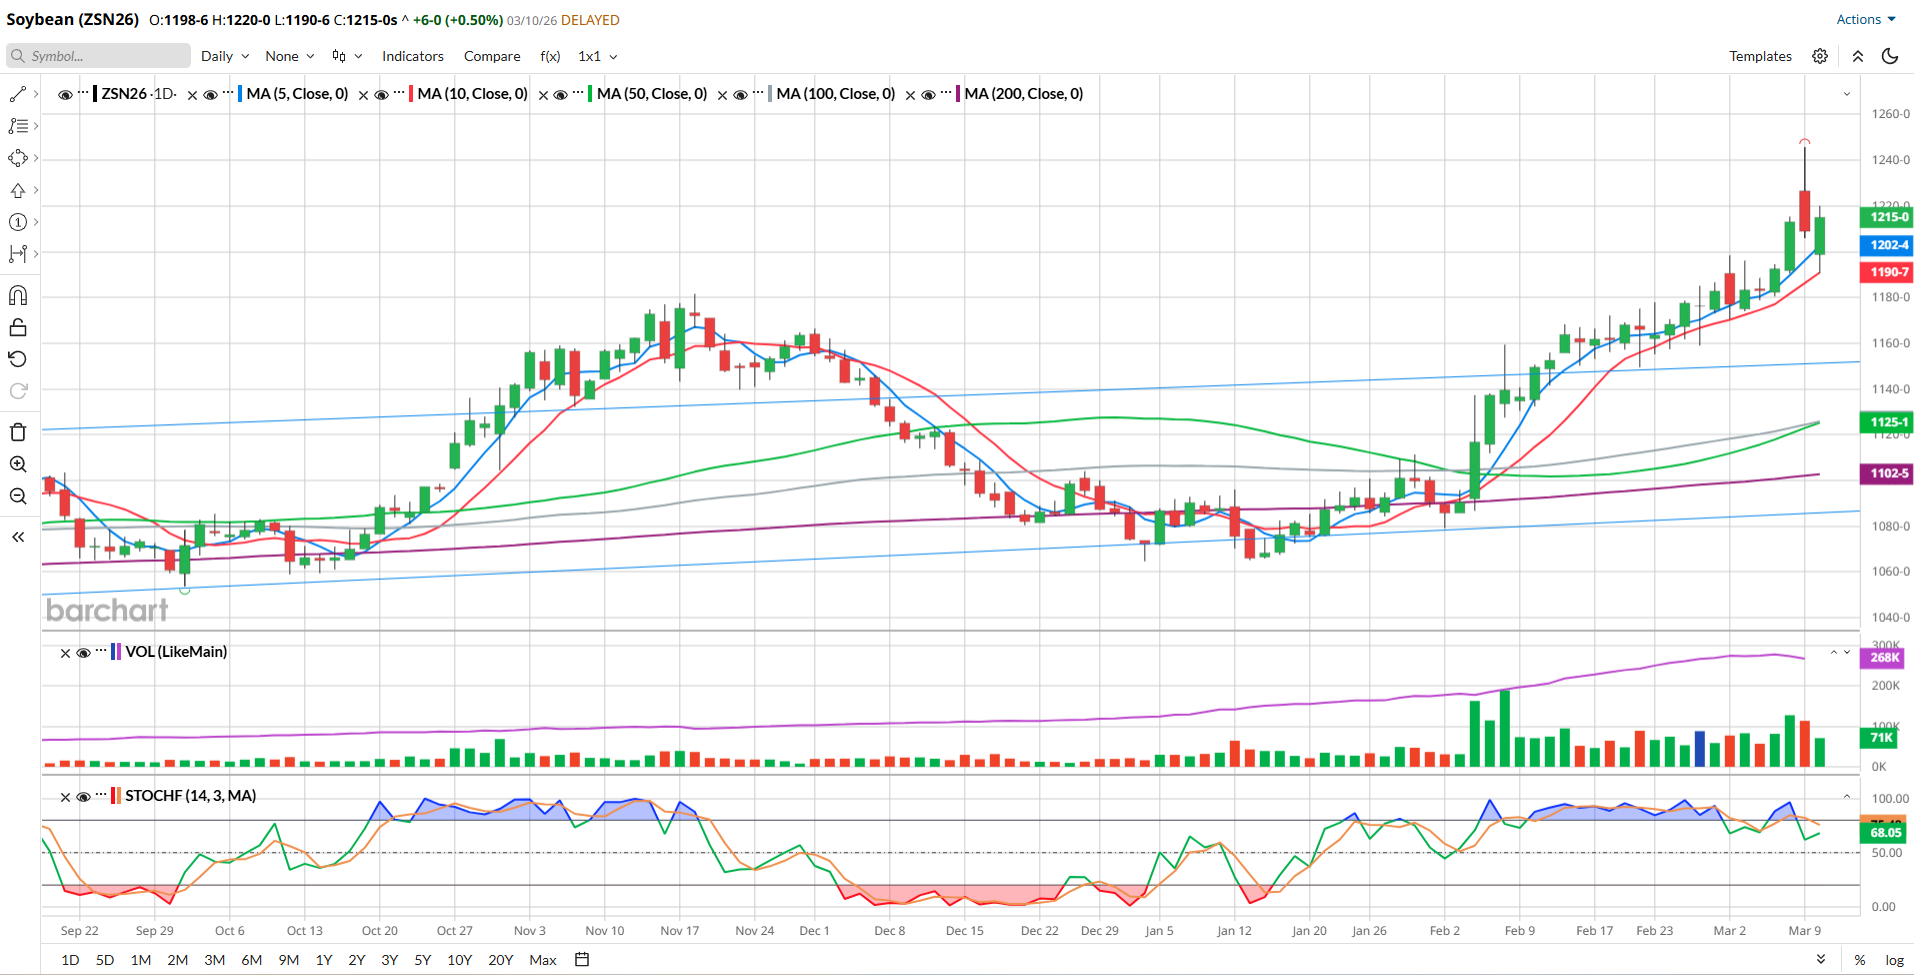Image resolution: width=1914 pixels, height=975 pixels.
Task: Toggle visibility of MA (5, Close, 0)
Action: tap(210, 95)
